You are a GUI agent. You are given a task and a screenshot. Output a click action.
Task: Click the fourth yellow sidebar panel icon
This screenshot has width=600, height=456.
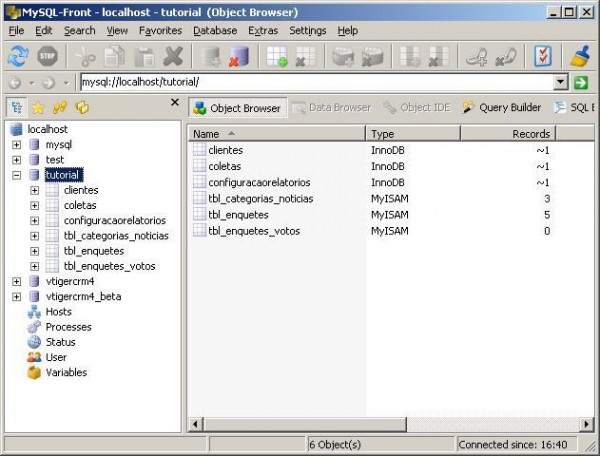[82, 108]
